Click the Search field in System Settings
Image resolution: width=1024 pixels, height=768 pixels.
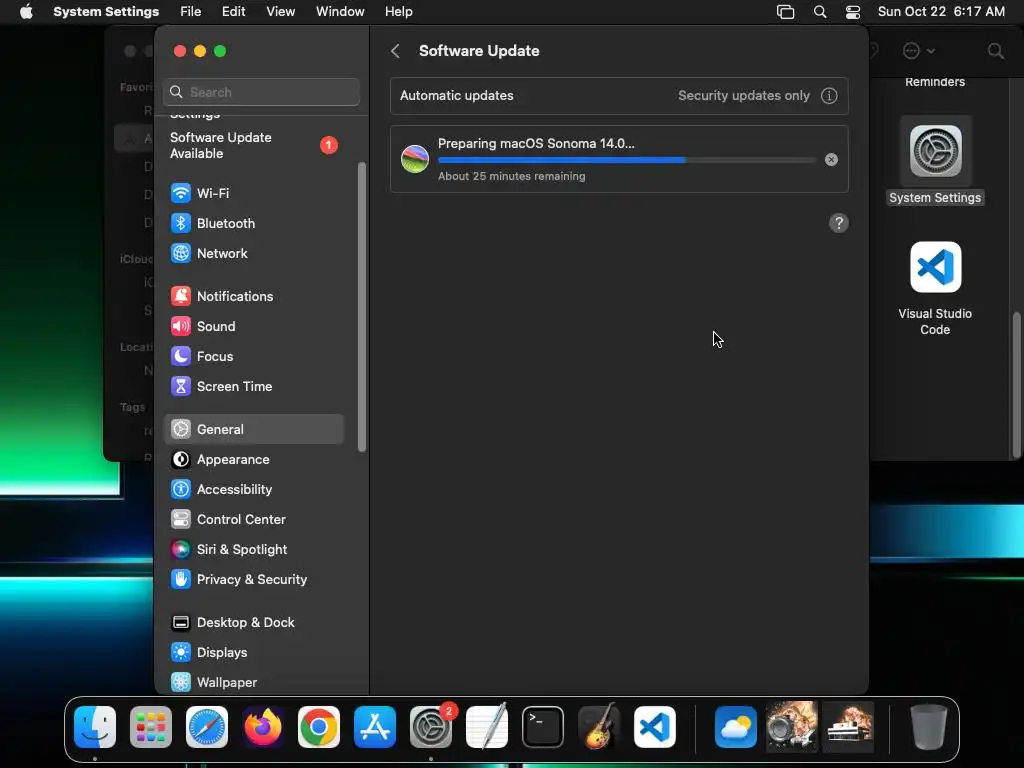point(261,92)
